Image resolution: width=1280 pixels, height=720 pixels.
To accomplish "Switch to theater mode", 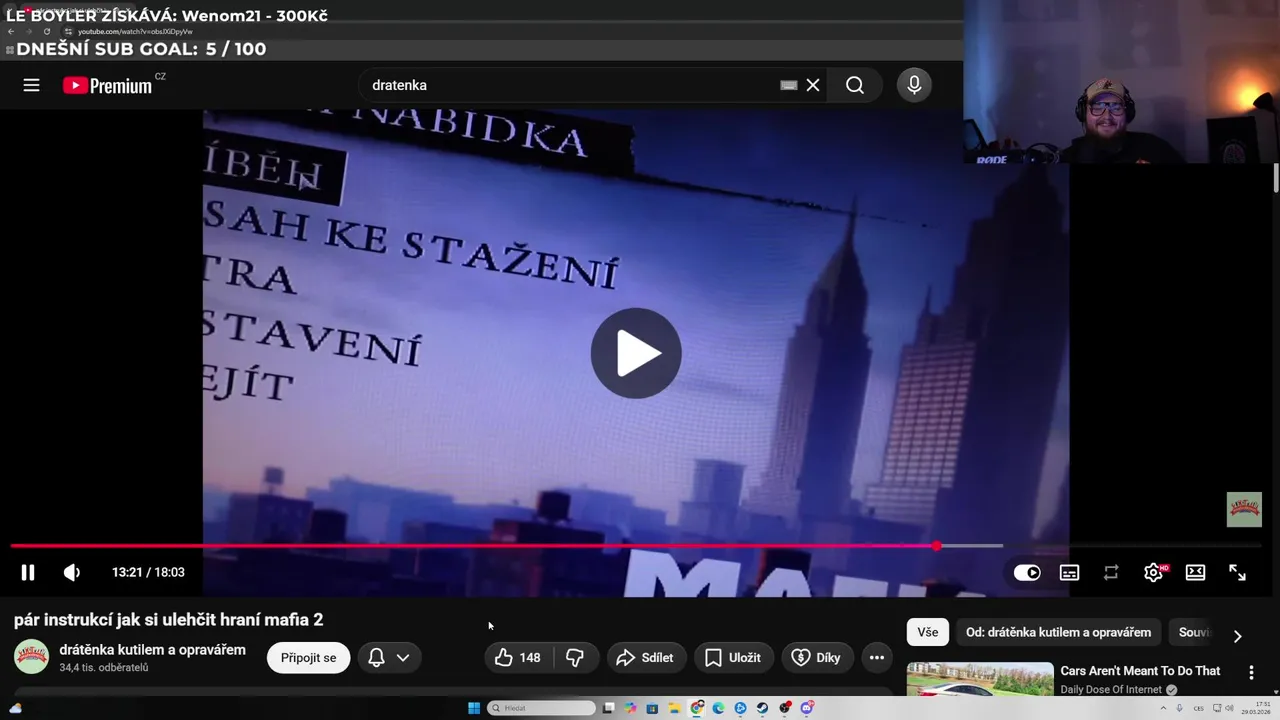I will 1195,572.
